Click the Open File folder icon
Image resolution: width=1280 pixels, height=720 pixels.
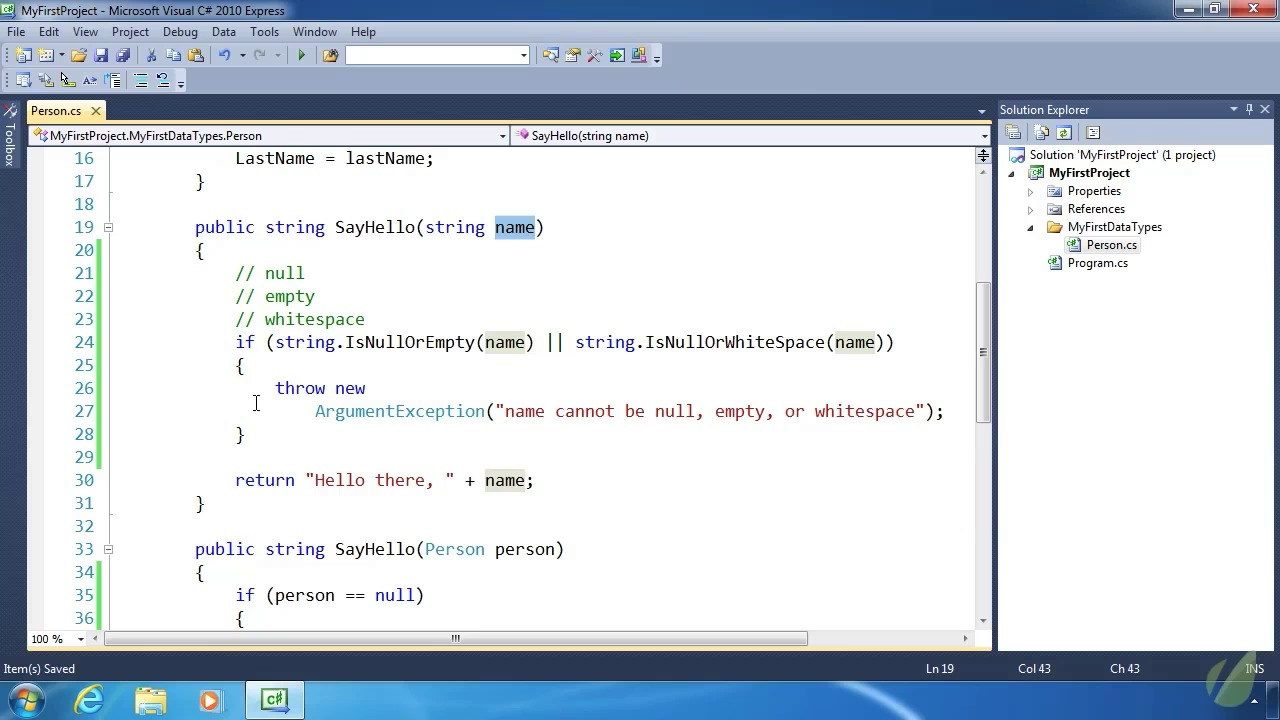click(79, 56)
